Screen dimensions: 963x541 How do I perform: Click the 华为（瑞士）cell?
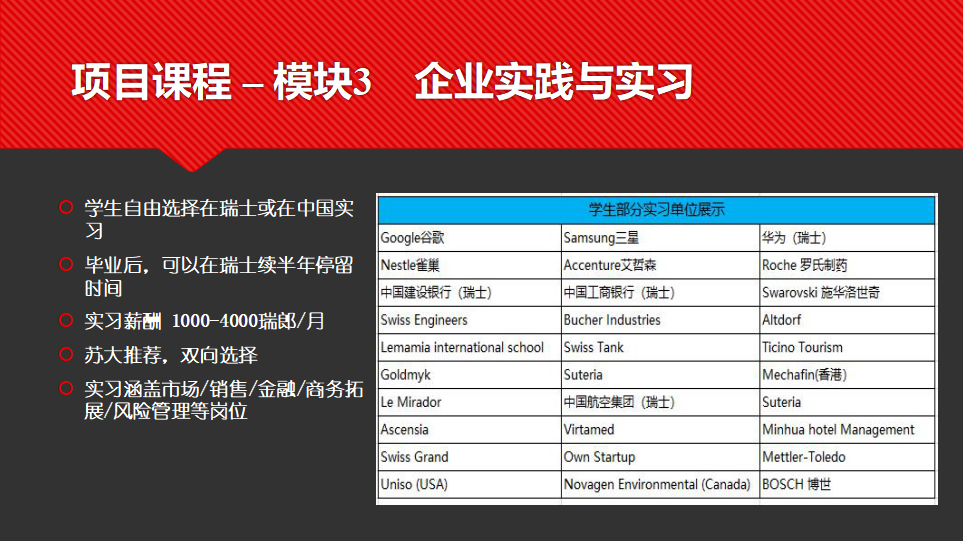[x=848, y=238]
